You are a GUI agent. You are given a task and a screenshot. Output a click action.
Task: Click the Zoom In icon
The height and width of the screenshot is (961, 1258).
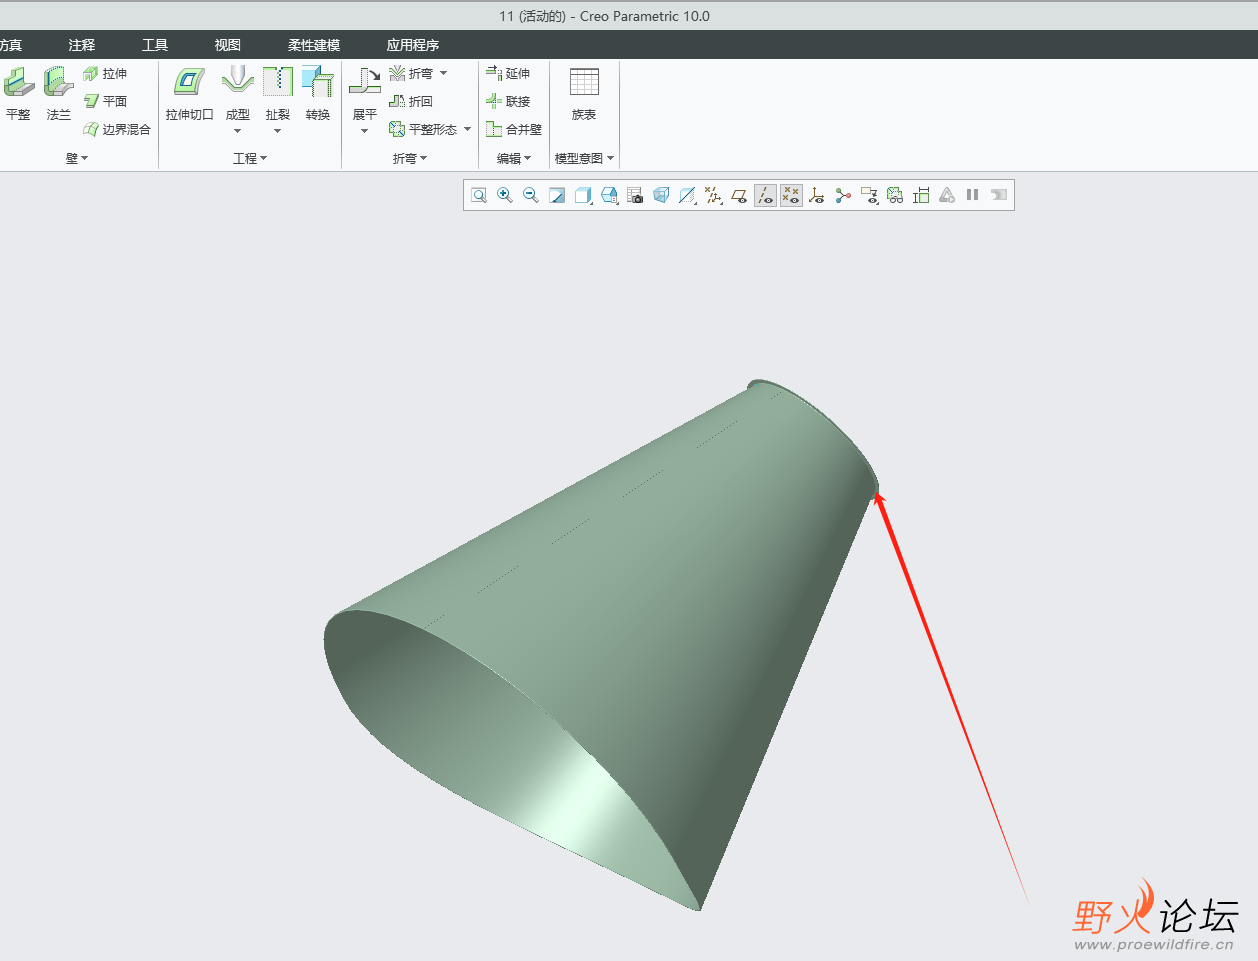505,195
